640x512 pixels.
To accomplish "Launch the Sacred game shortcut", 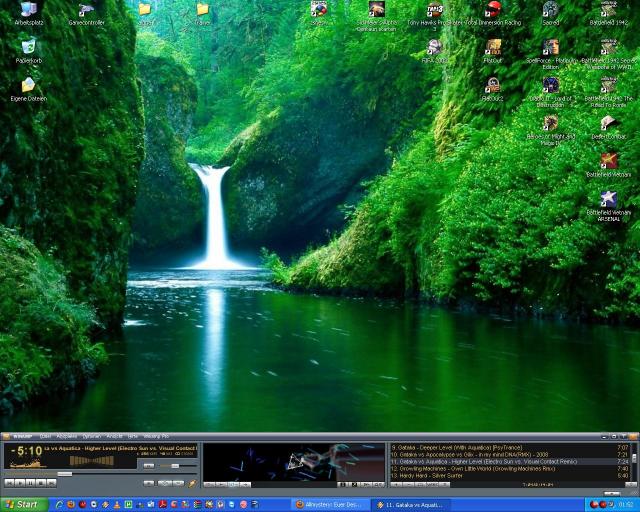I will tap(550, 11).
